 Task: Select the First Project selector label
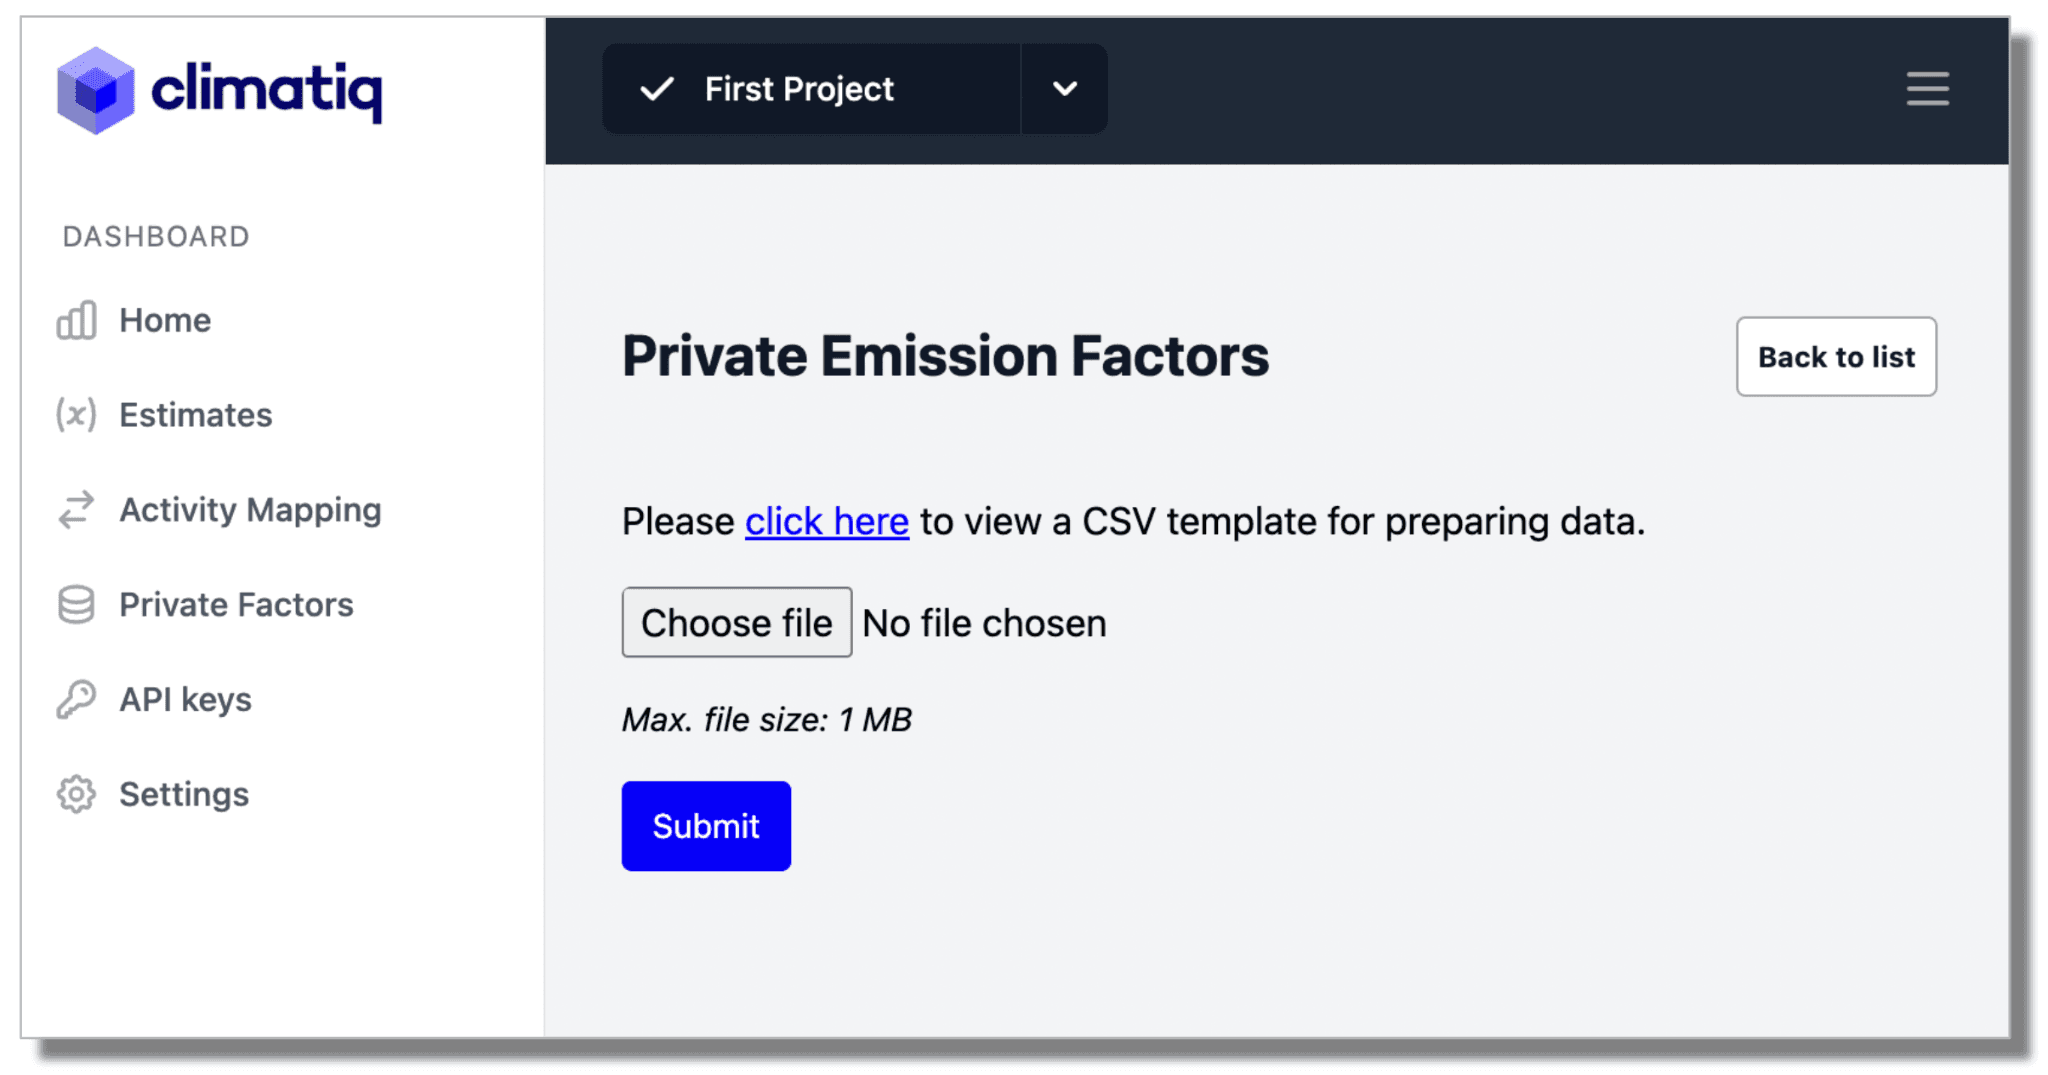coord(799,89)
